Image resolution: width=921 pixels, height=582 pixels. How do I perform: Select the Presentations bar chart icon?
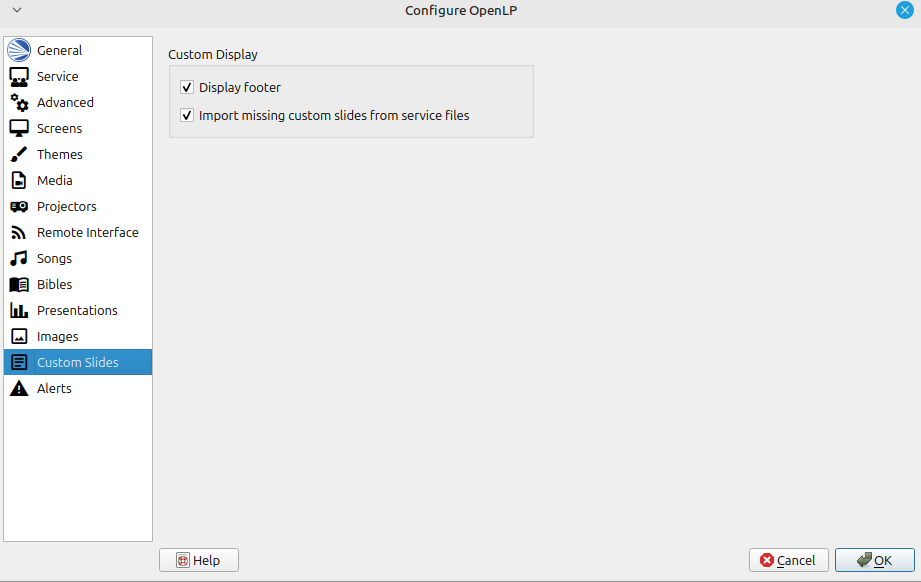[19, 311]
